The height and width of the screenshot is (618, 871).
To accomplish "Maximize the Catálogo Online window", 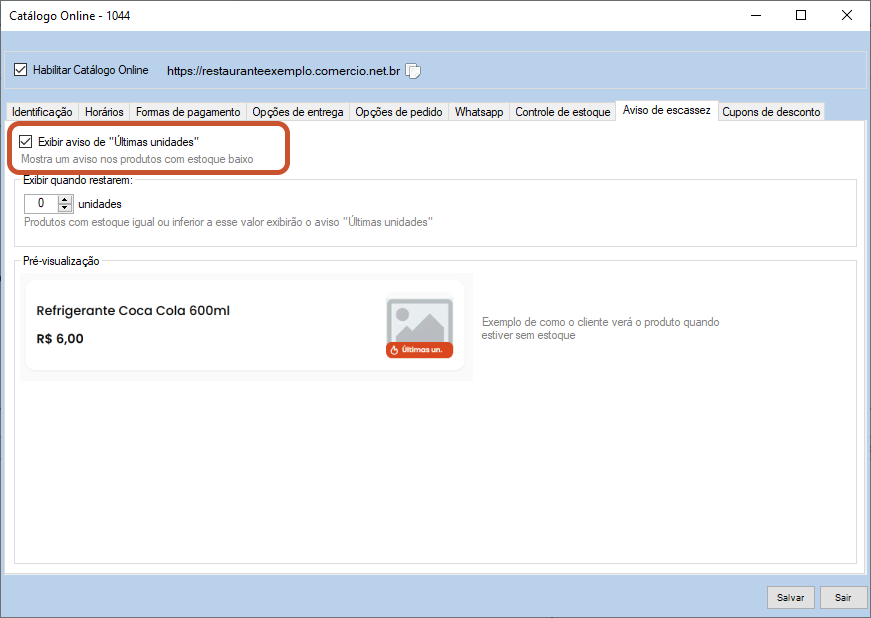I will (800, 16).
